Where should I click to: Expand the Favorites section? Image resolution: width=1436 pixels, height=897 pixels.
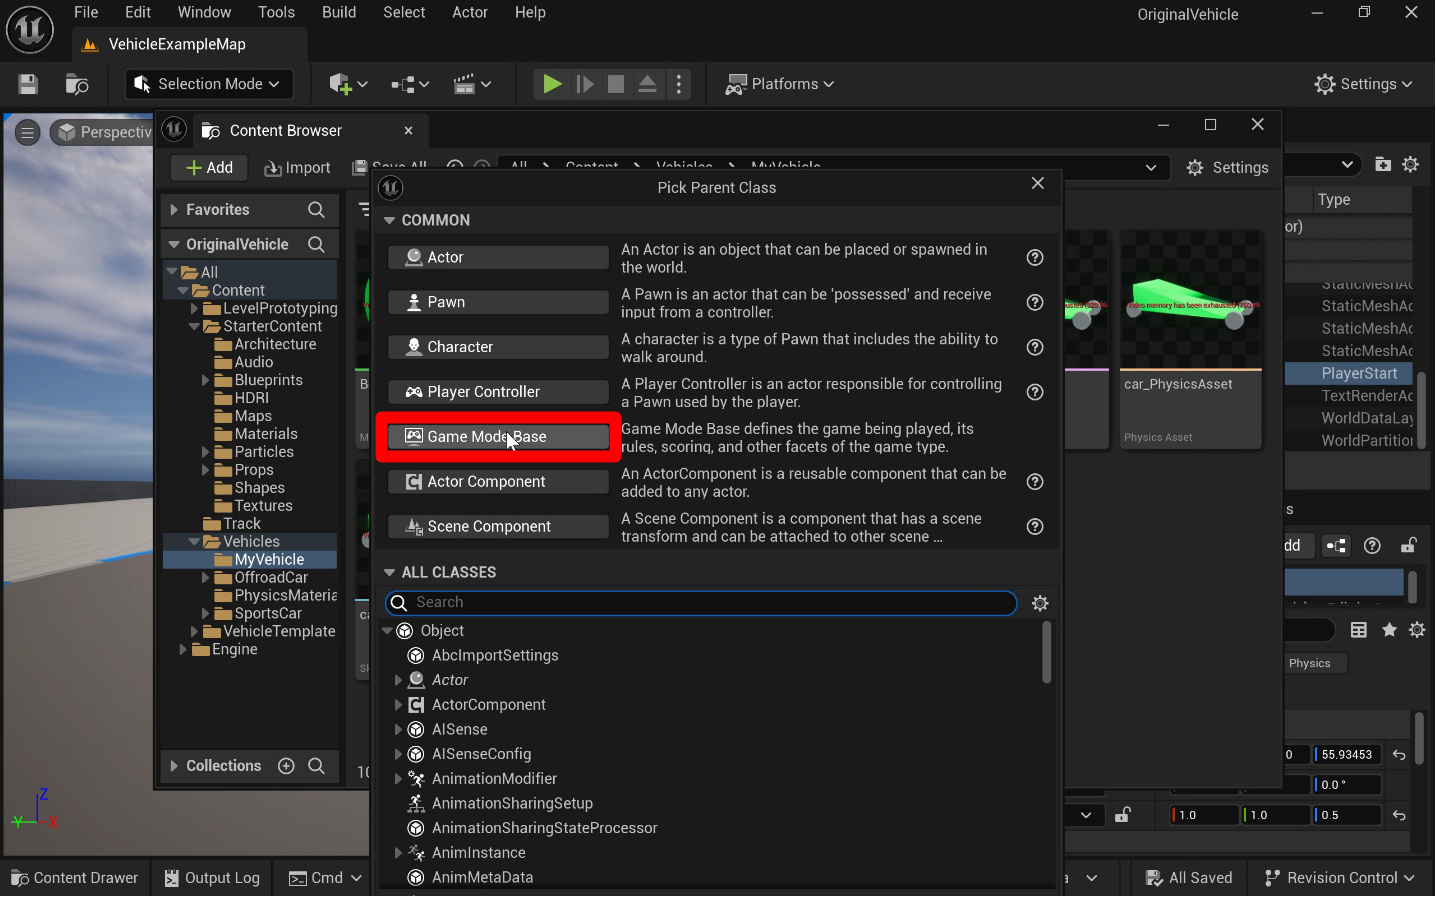click(174, 209)
